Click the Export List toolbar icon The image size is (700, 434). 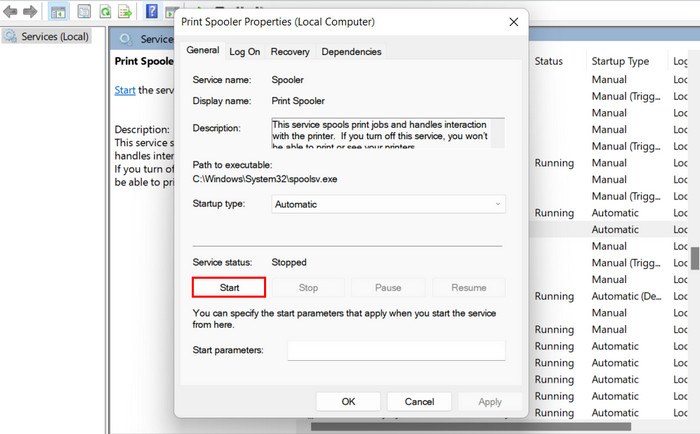125,12
